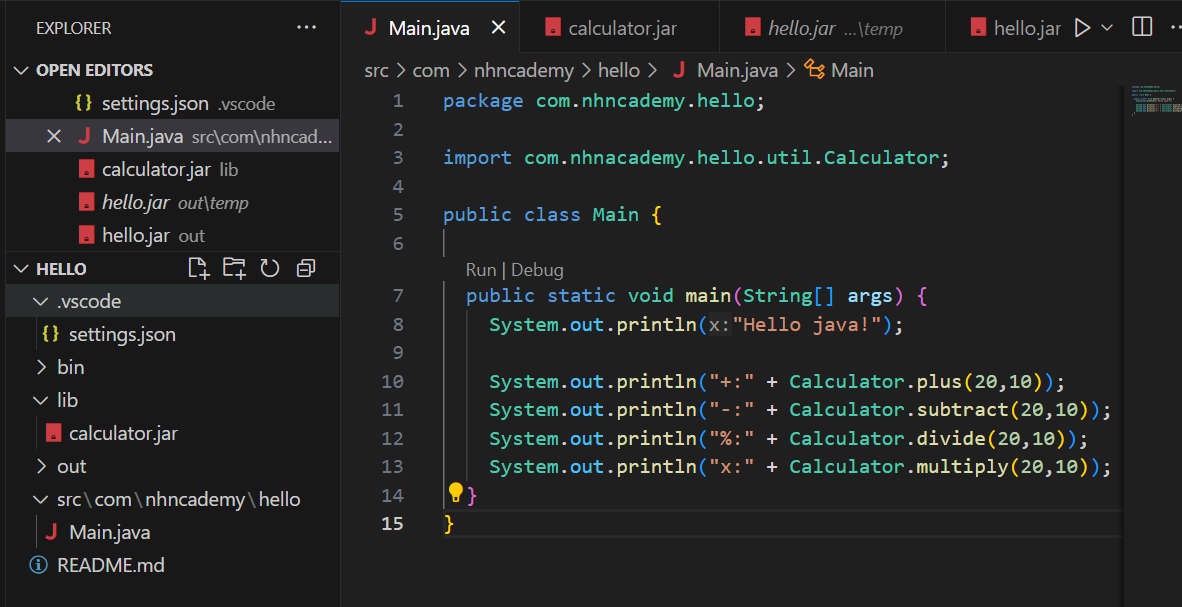This screenshot has height=607, width=1182.
Task: Open the run options dropdown arrow
Action: pos(1107,29)
